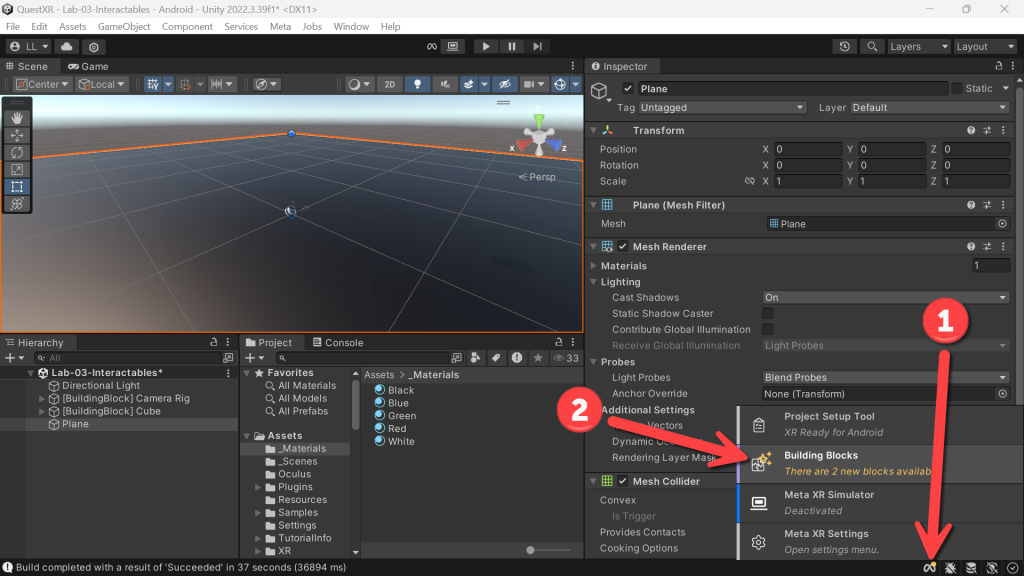The image size is (1024, 576).
Task: Open the mesh object picker circle
Action: (x=1002, y=223)
